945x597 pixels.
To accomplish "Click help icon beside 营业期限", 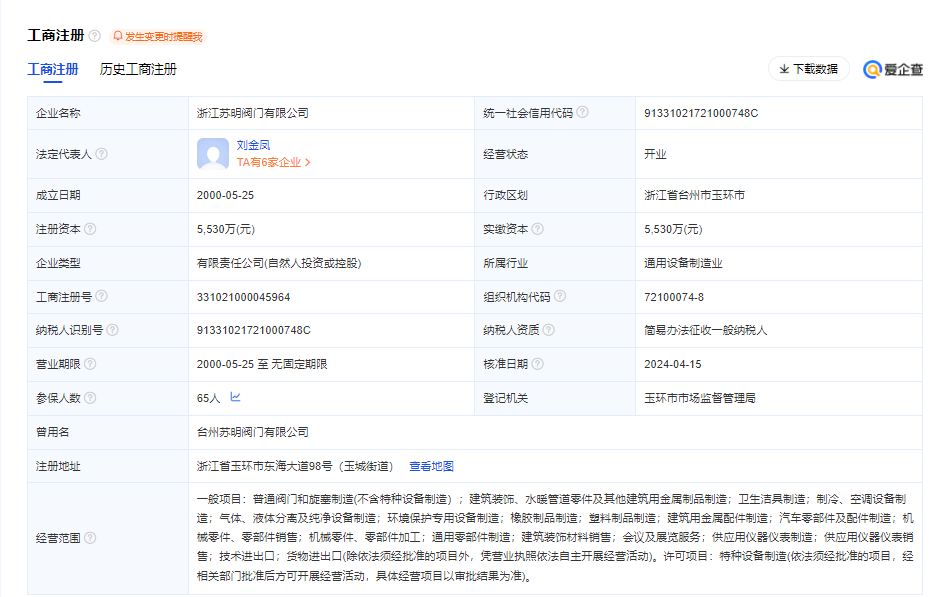I will pos(91,364).
